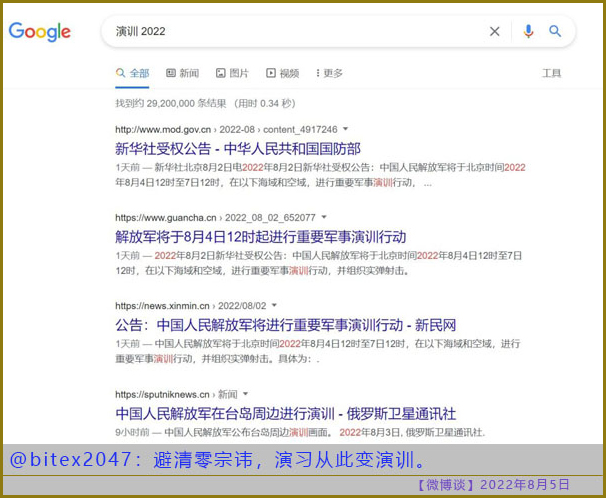
Task: Open the dropdown arrow next to news.xinmin.cn URL
Action: 274,305
